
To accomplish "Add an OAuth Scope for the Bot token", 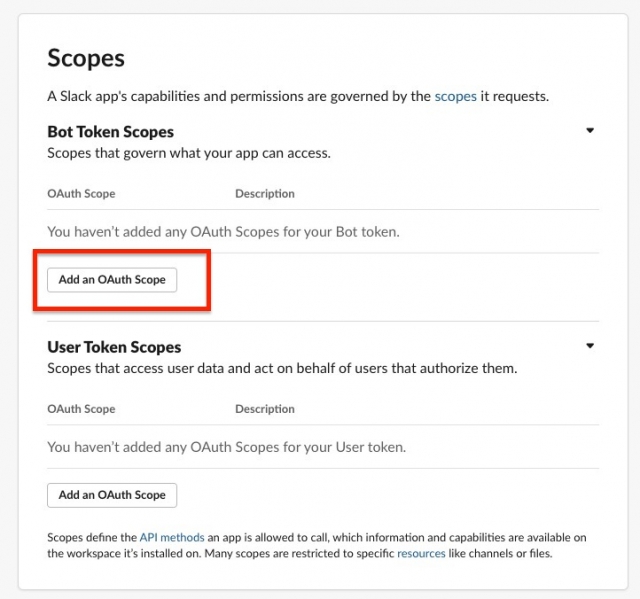I will (x=112, y=280).
